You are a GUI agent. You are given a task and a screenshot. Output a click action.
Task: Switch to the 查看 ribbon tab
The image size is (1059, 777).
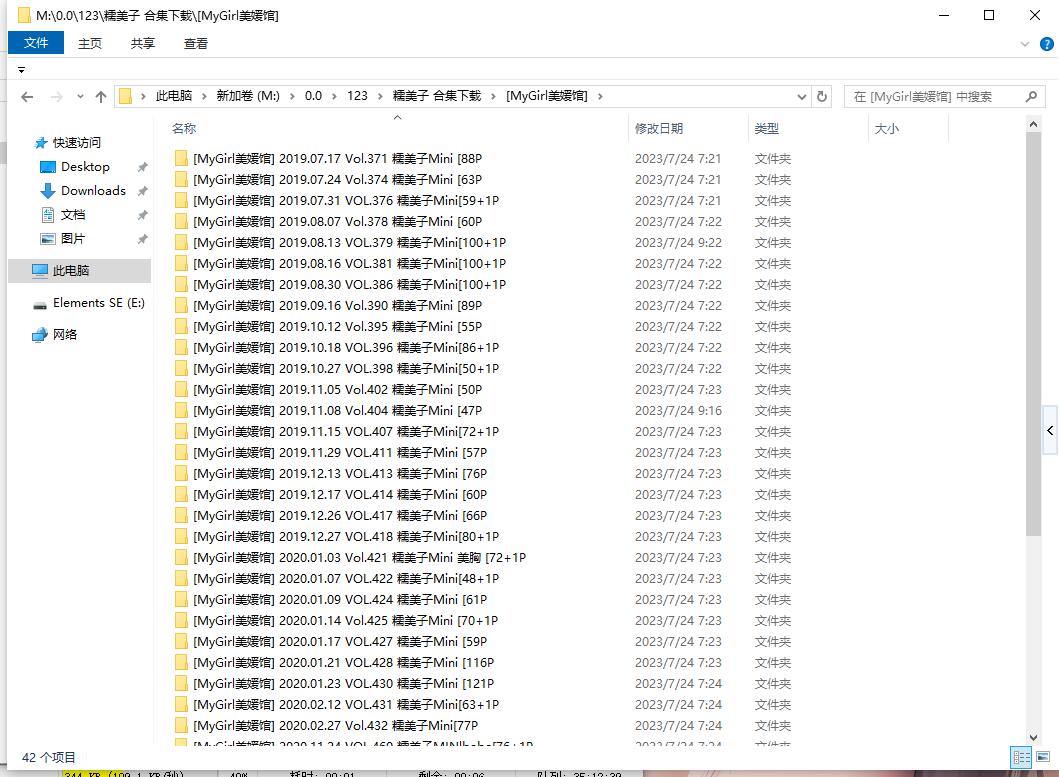click(x=196, y=43)
